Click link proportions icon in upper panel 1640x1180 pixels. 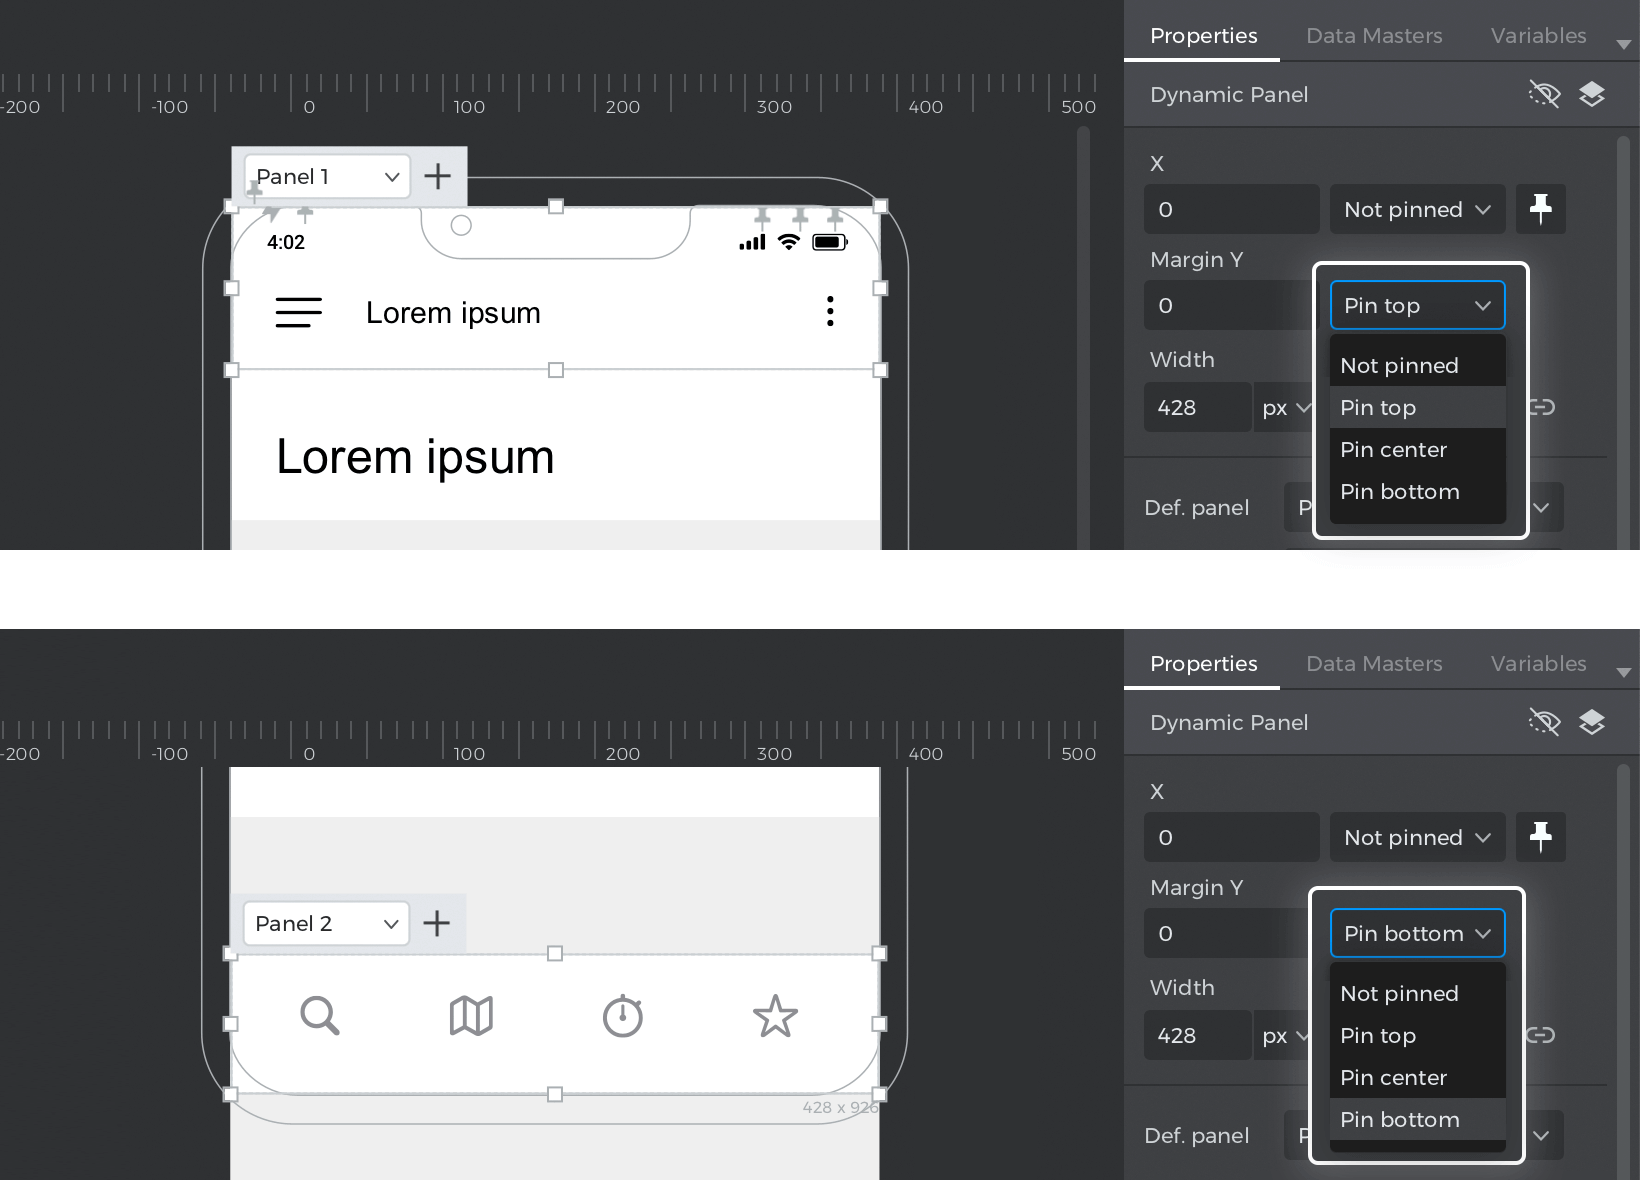1542,407
